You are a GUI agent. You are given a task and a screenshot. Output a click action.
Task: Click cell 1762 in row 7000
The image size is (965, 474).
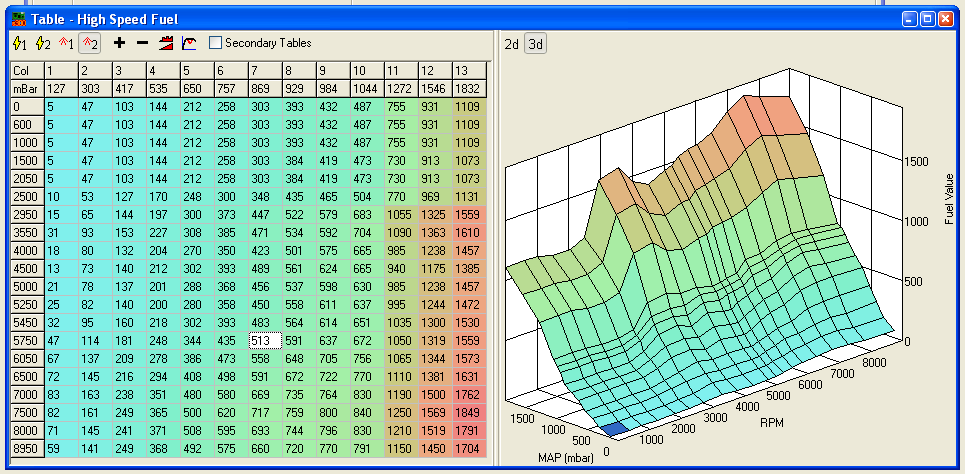pyautogui.click(x=470, y=395)
